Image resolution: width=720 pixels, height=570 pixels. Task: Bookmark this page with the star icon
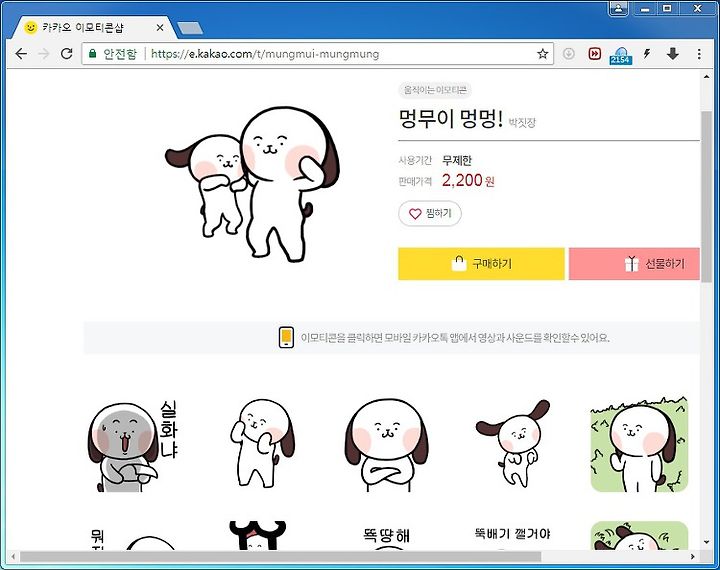coord(542,54)
